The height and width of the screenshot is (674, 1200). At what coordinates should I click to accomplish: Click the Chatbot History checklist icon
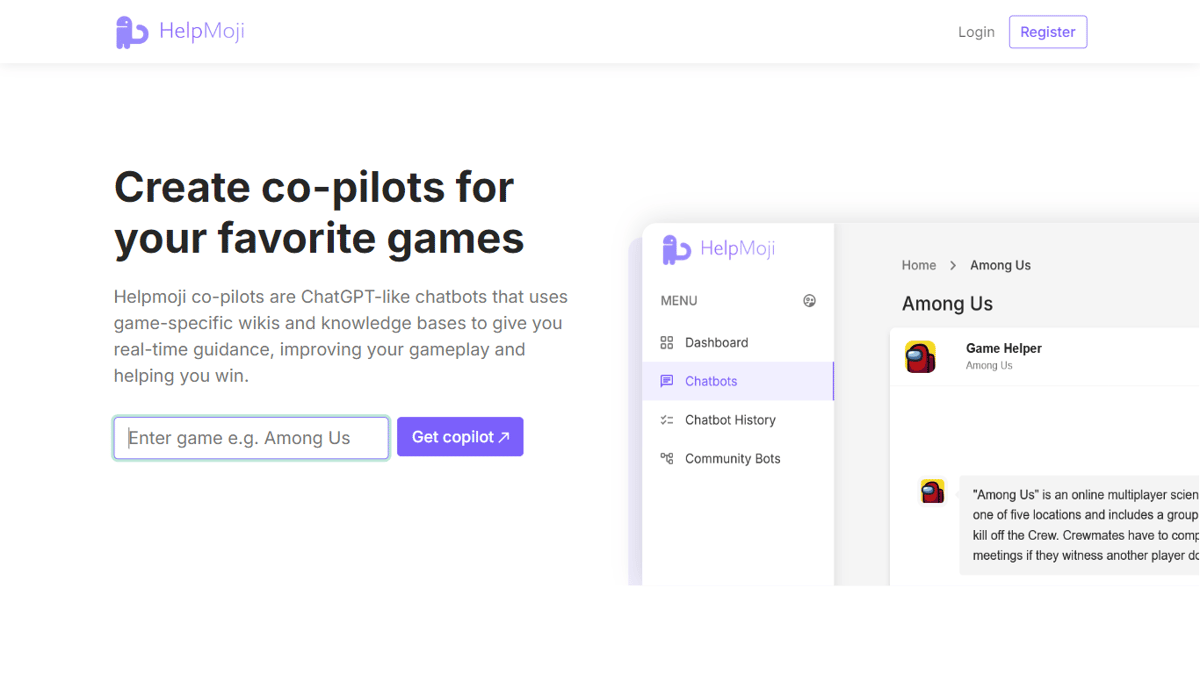pos(667,420)
